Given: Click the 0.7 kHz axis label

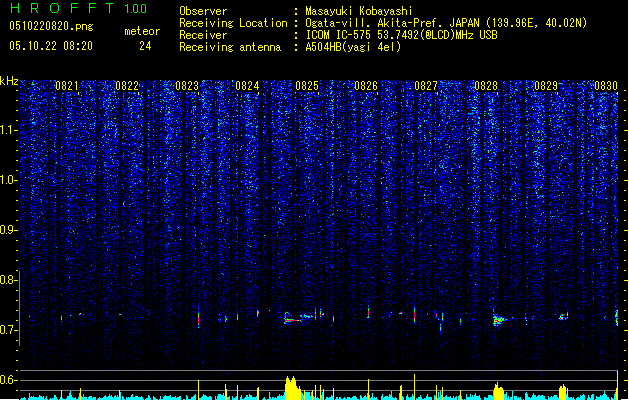Looking at the screenshot, I should [x=8, y=330].
